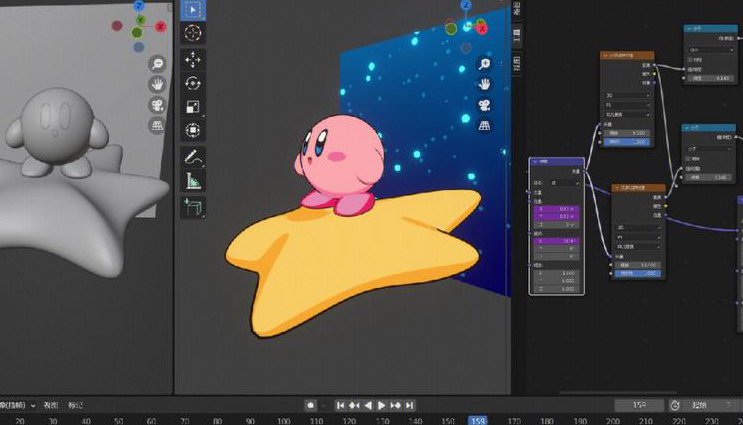The height and width of the screenshot is (425, 743).
Task: Toggle Clamp checkbox on lower Math node
Action: [689, 158]
